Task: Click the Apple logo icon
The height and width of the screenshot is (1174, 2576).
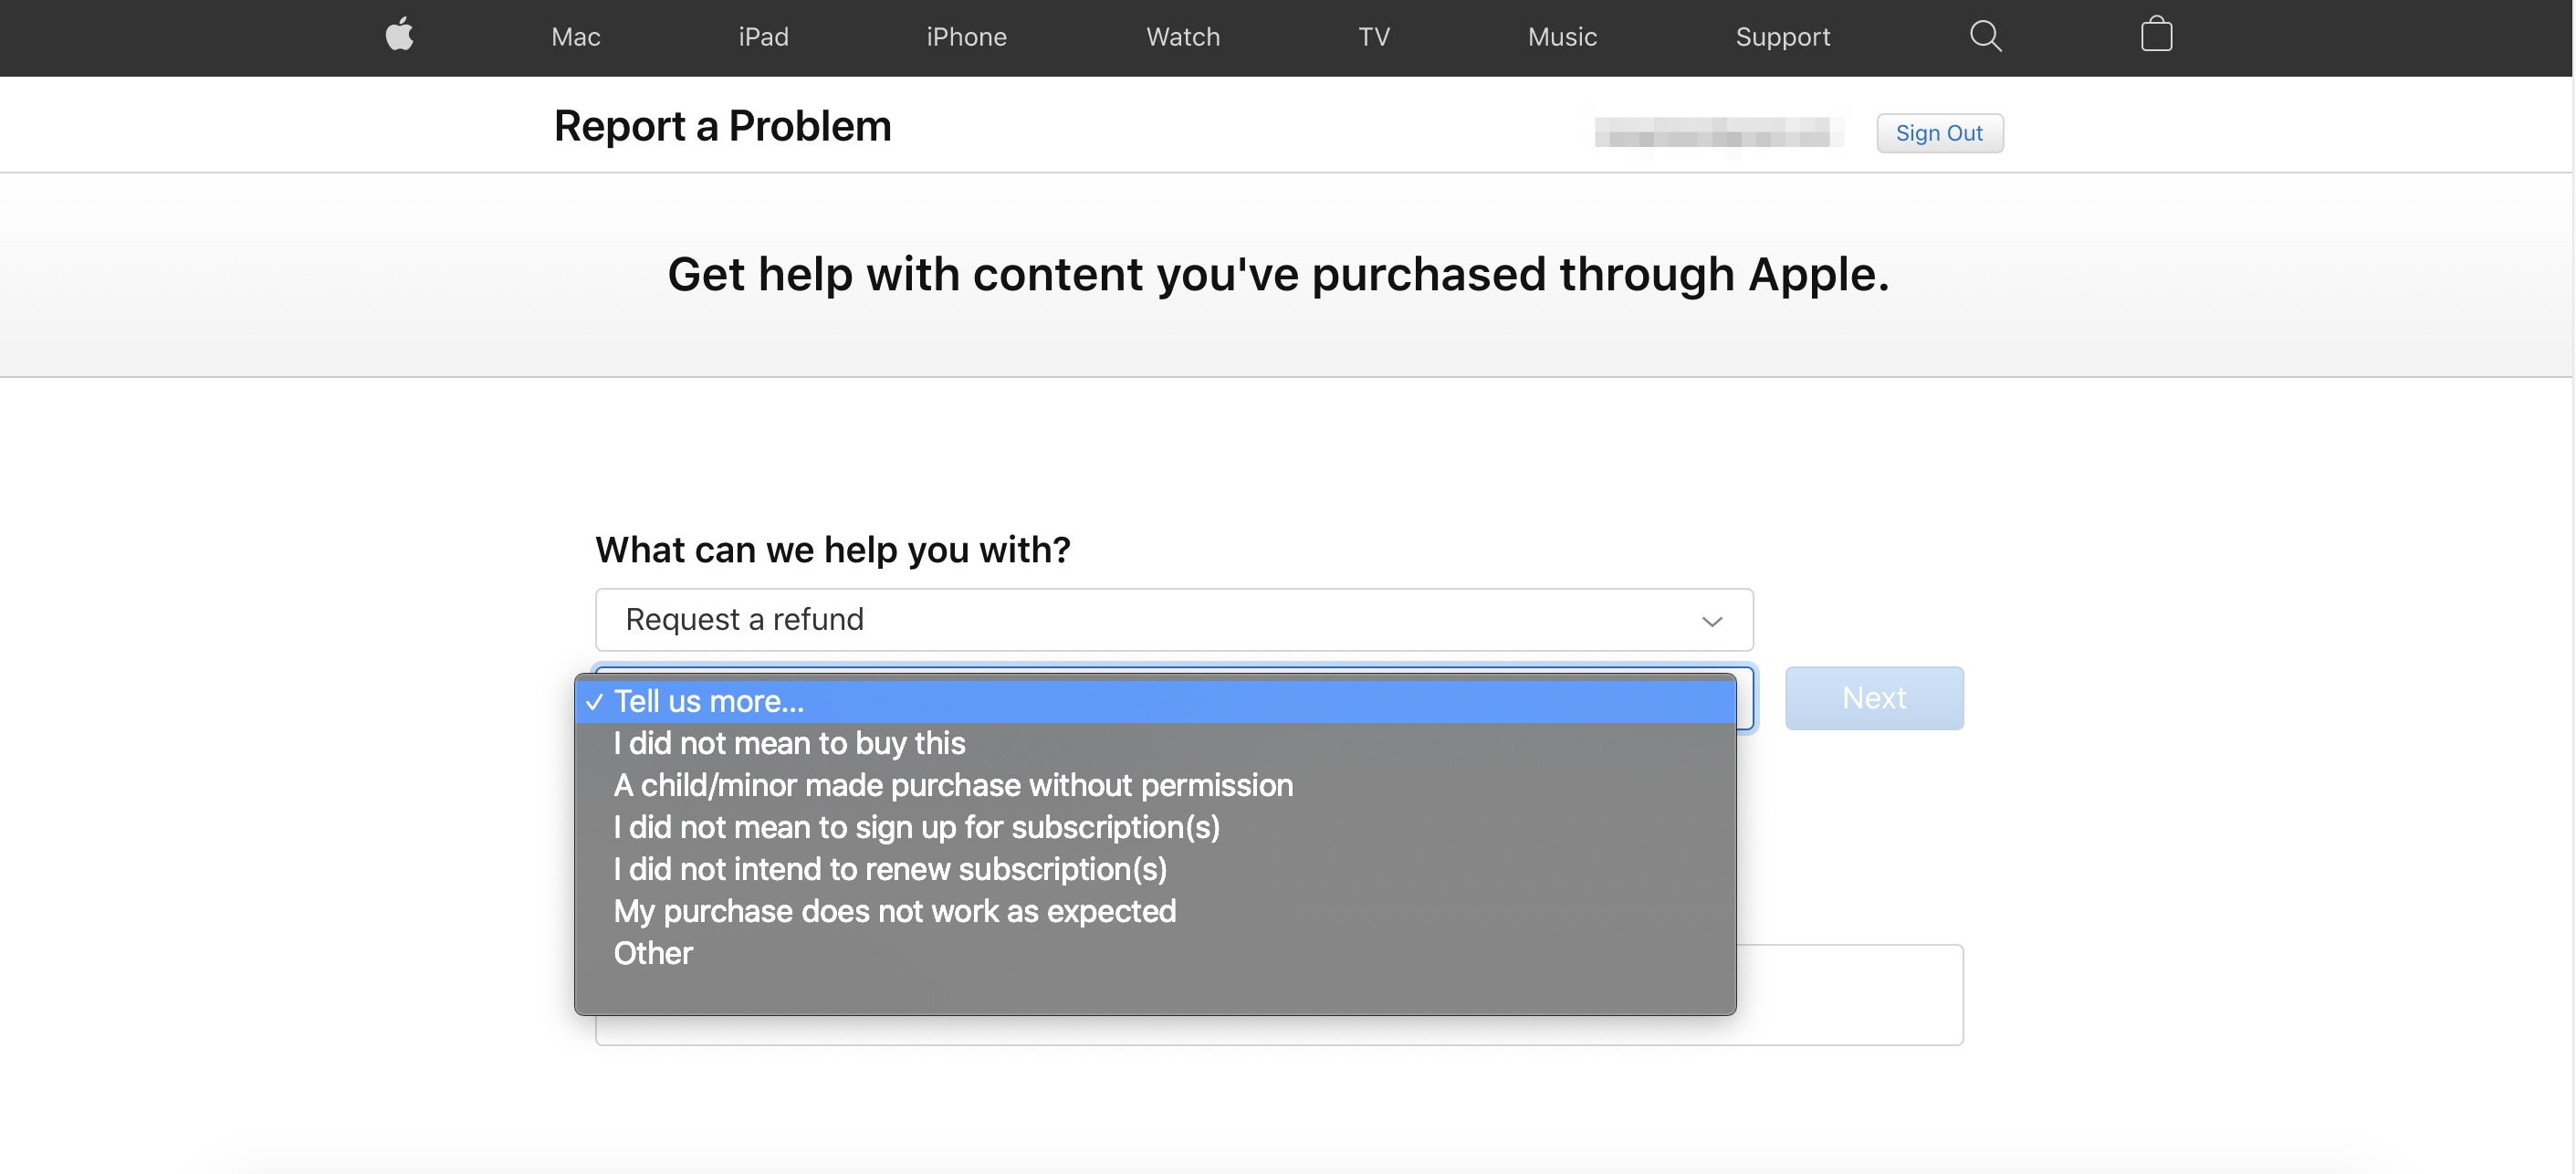Action: point(399,35)
